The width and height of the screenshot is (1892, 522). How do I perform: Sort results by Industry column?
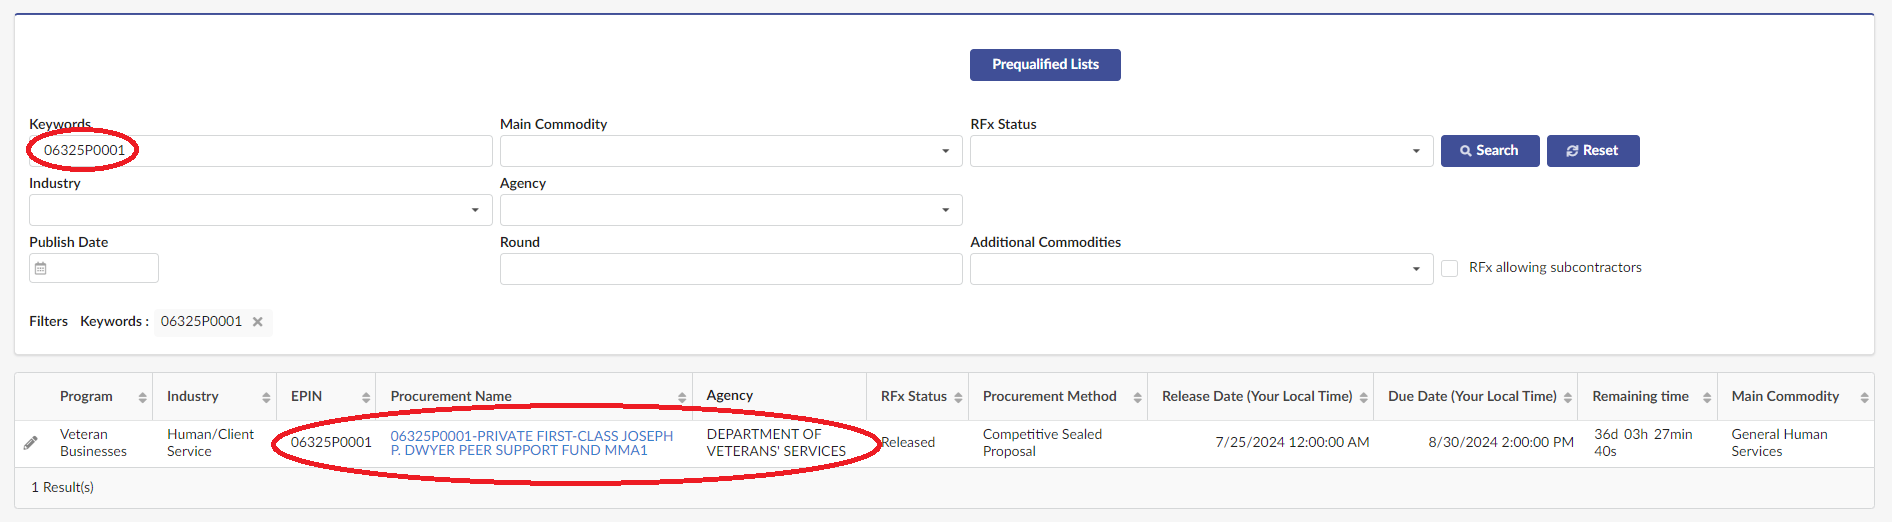tap(266, 398)
